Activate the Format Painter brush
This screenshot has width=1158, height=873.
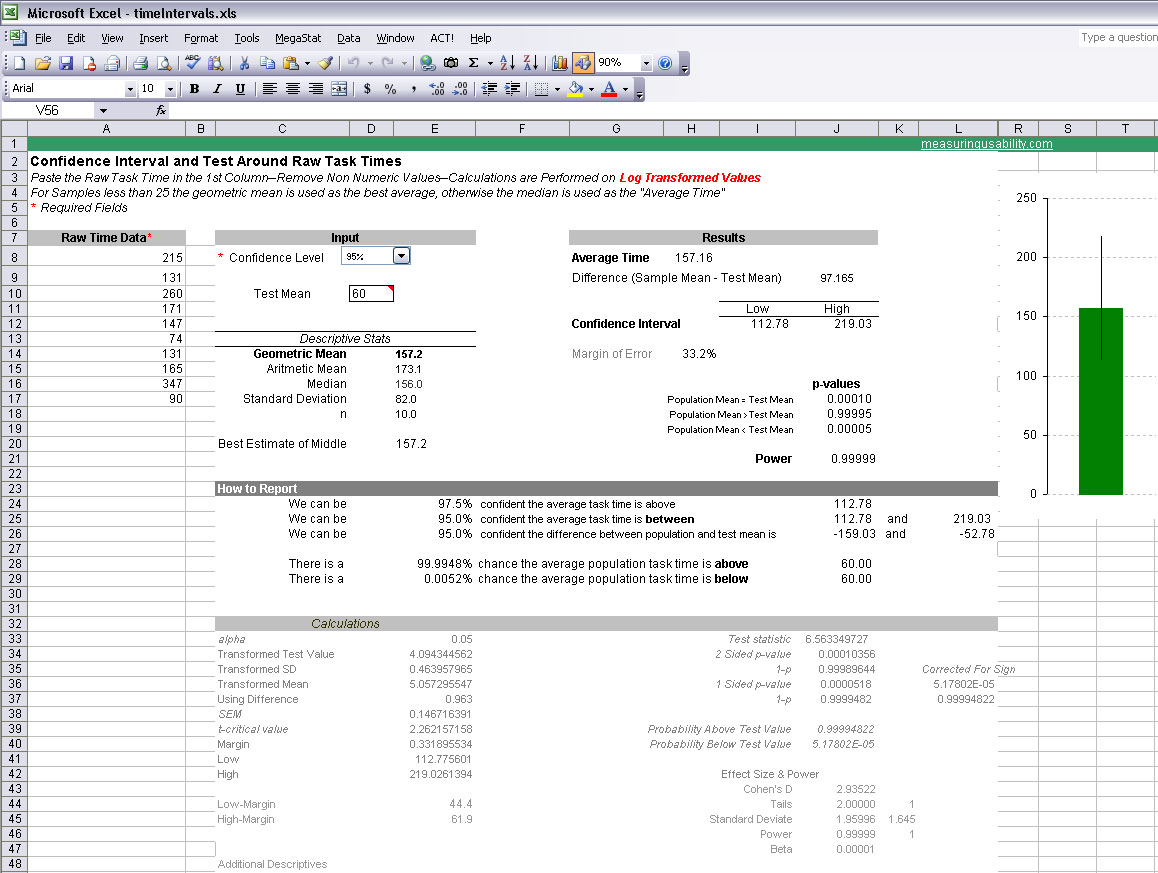pos(325,64)
